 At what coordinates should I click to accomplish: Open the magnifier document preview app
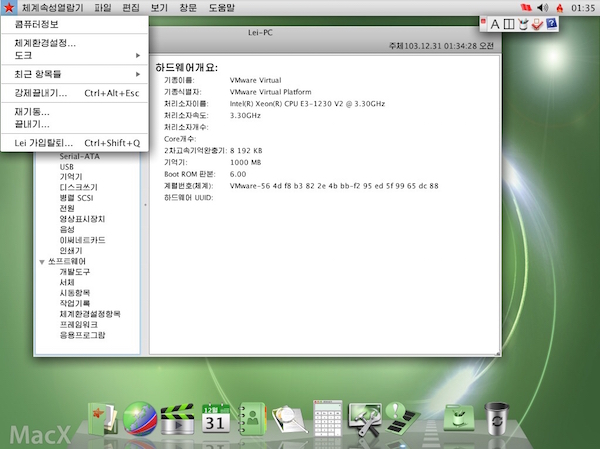pos(289,419)
